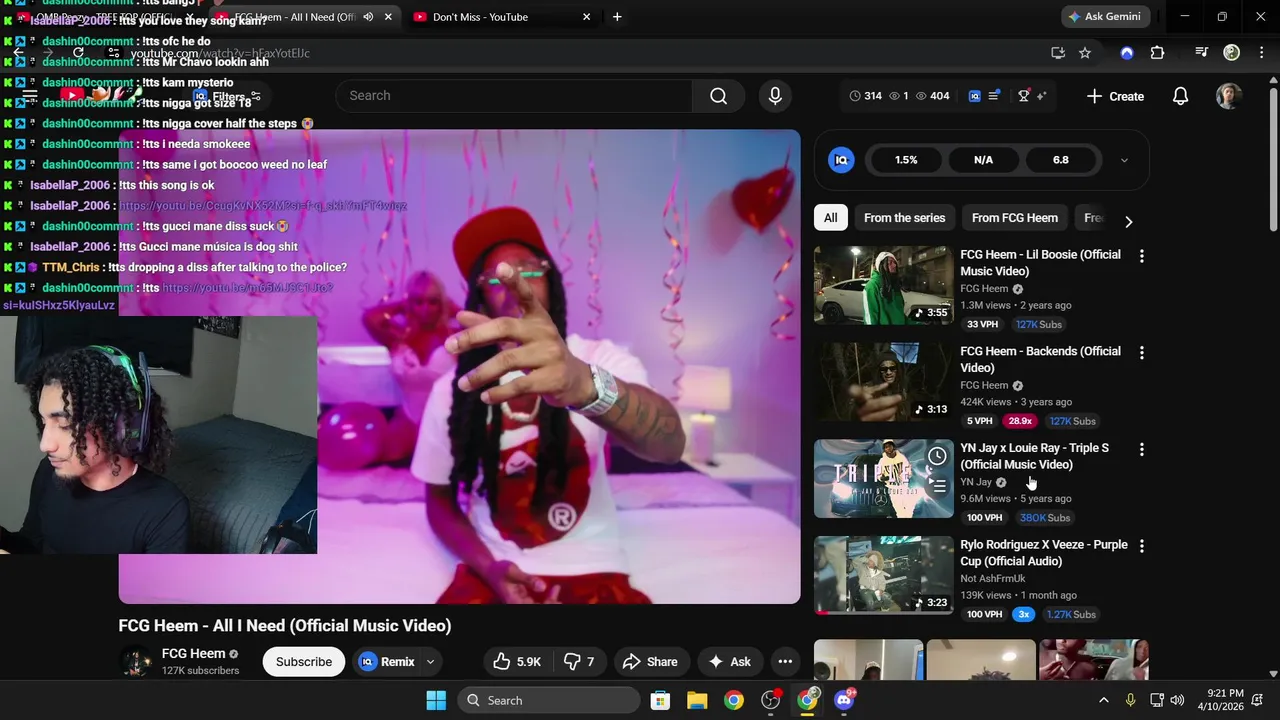Screen dimensions: 1280x720
Task: Click YN Jay channel name
Action: (x=976, y=482)
